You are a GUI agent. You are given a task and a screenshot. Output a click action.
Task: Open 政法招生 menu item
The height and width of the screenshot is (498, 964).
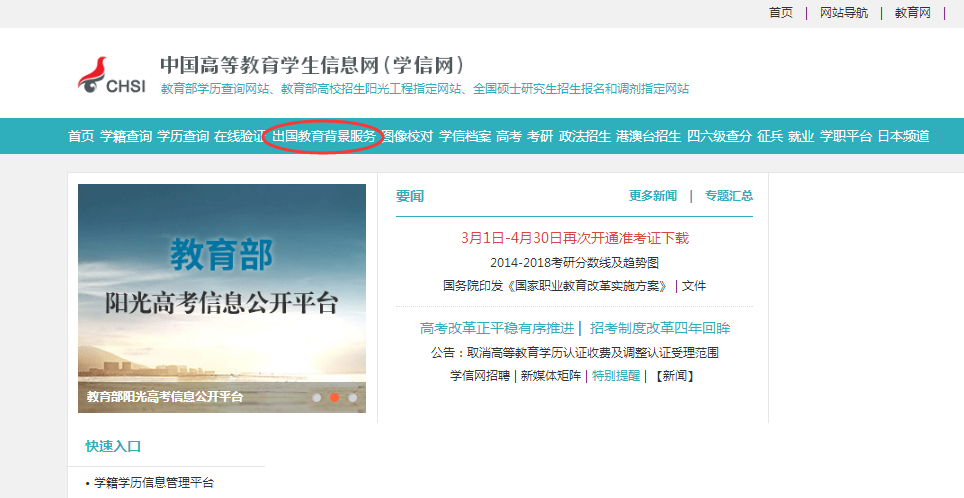(585, 136)
